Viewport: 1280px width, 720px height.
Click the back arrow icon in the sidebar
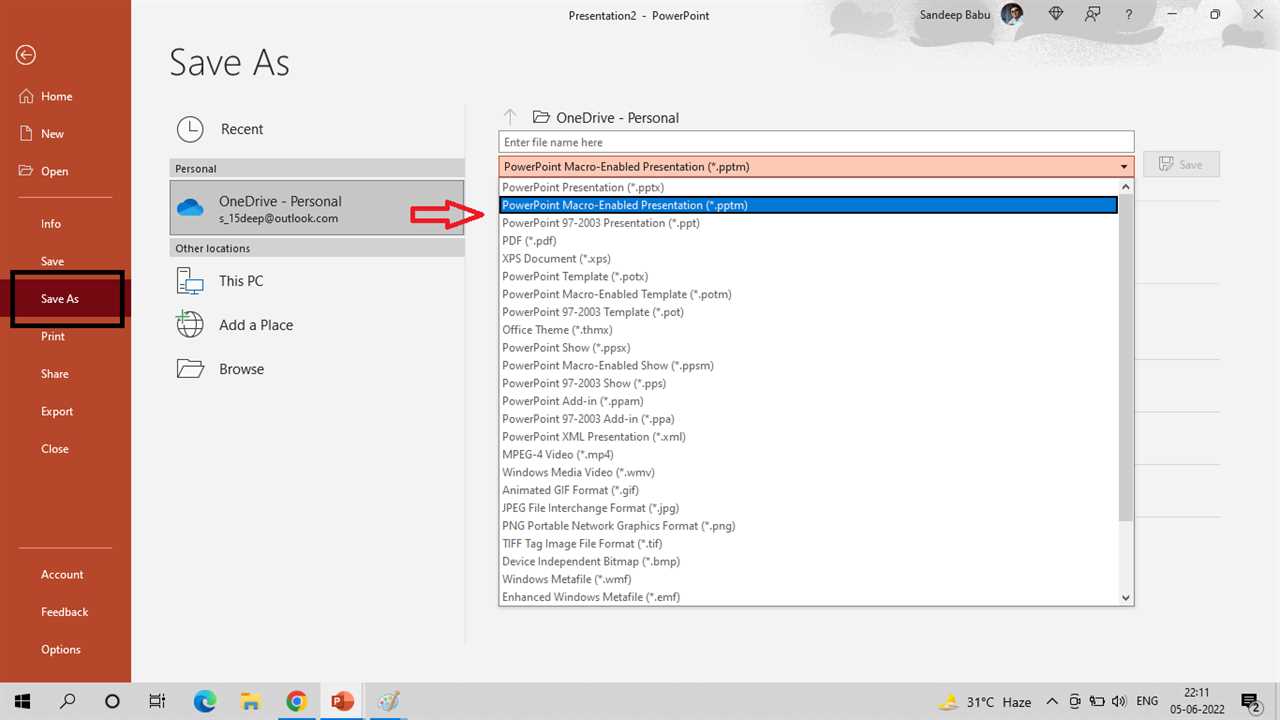(x=25, y=56)
